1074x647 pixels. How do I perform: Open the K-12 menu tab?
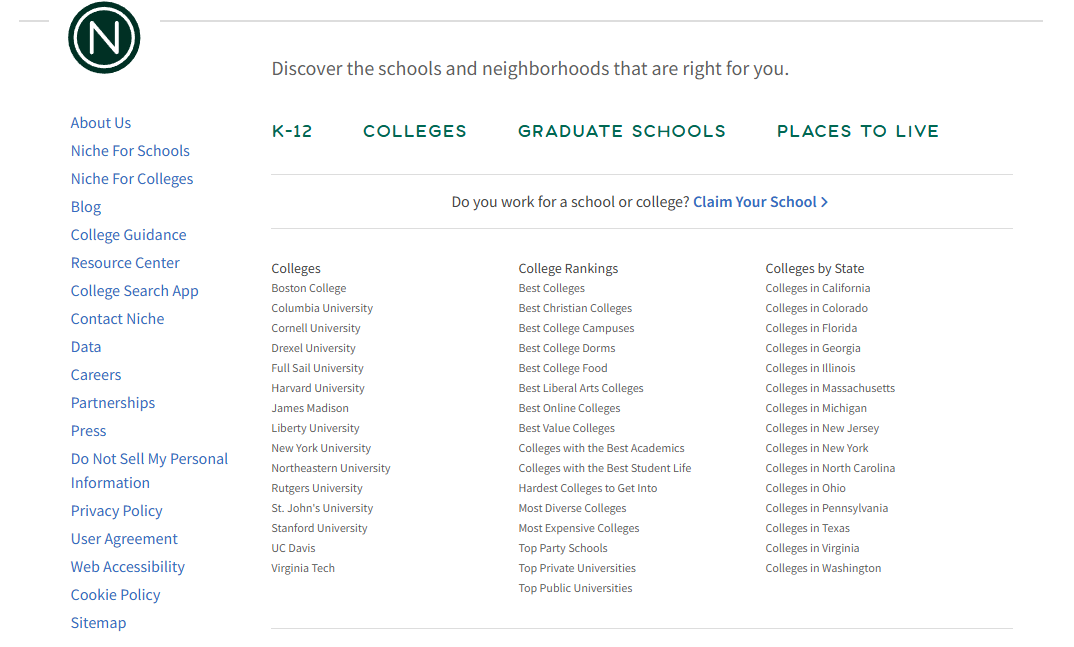click(292, 131)
